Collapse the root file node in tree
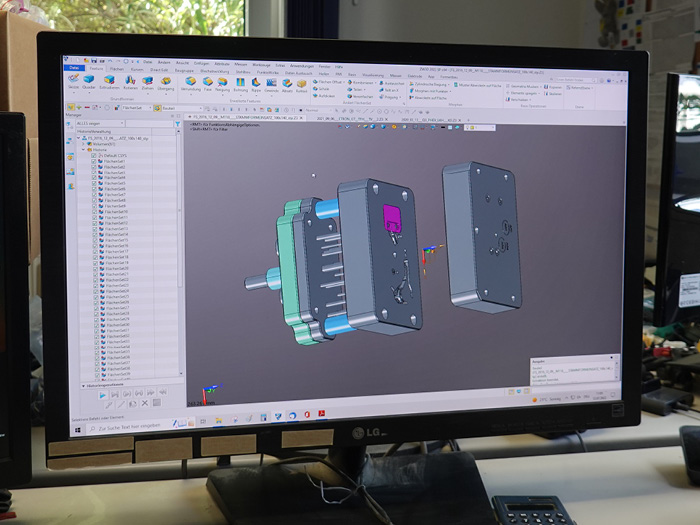This screenshot has height=525, width=700. [x=79, y=138]
